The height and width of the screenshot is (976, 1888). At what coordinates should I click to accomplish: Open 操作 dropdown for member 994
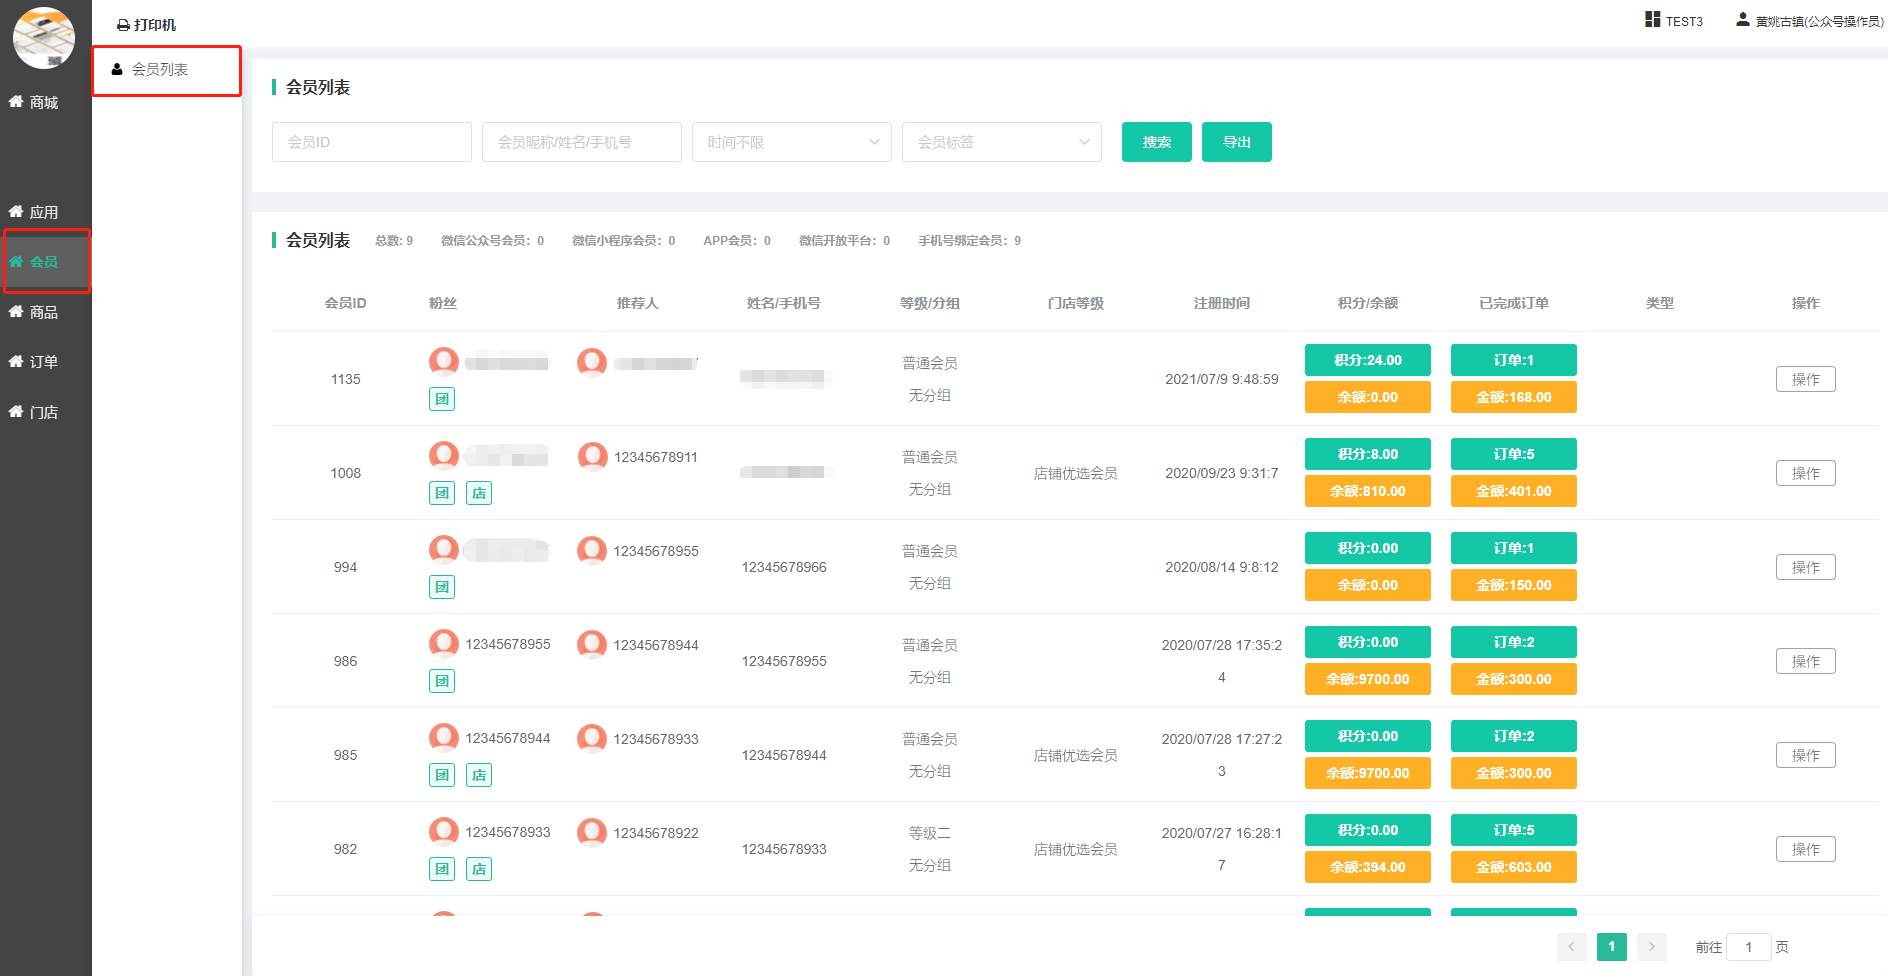click(1805, 567)
